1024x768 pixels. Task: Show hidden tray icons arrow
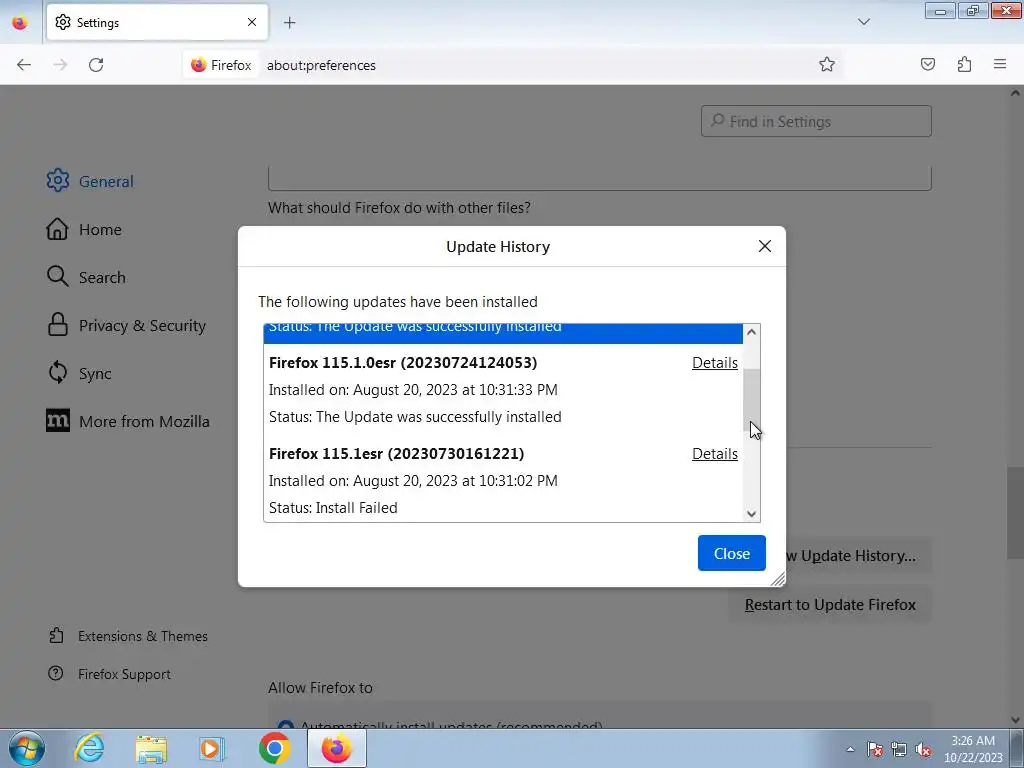[850, 749]
